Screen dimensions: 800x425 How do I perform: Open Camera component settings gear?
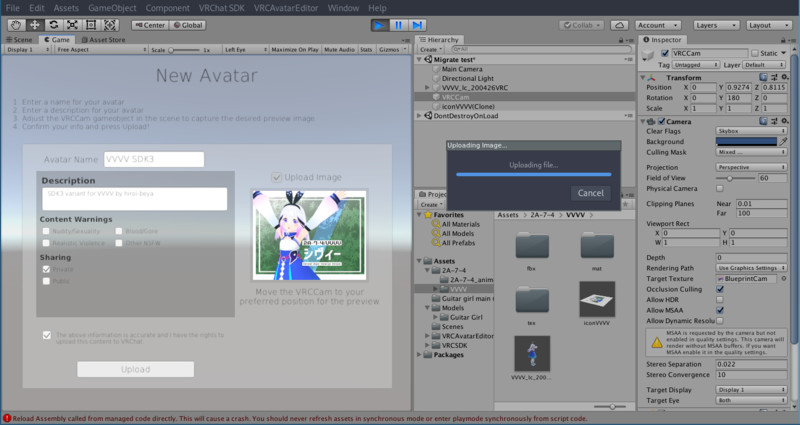coord(785,121)
